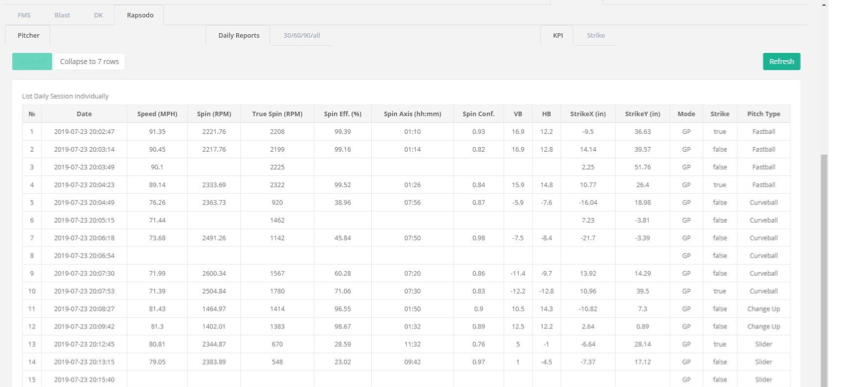Click spin value 2600.34
Image resolution: width=858 pixels, height=387 pixels.
pyautogui.click(x=214, y=273)
